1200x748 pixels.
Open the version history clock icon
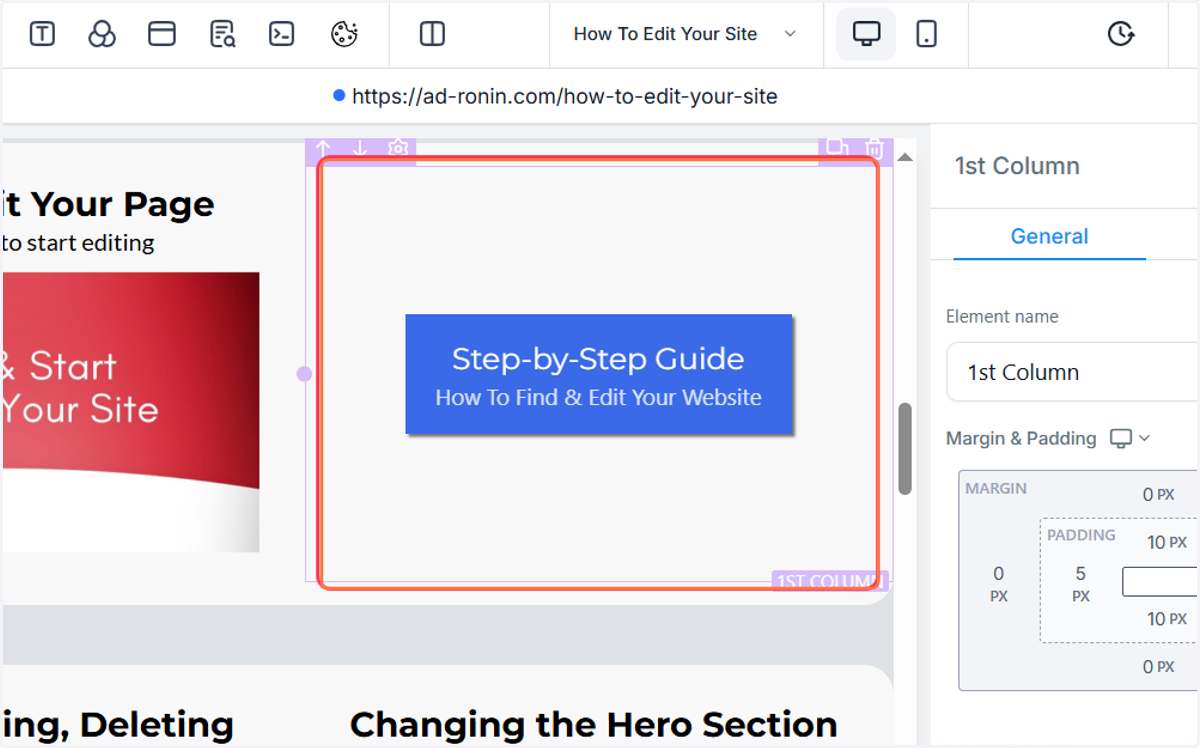click(x=1121, y=34)
